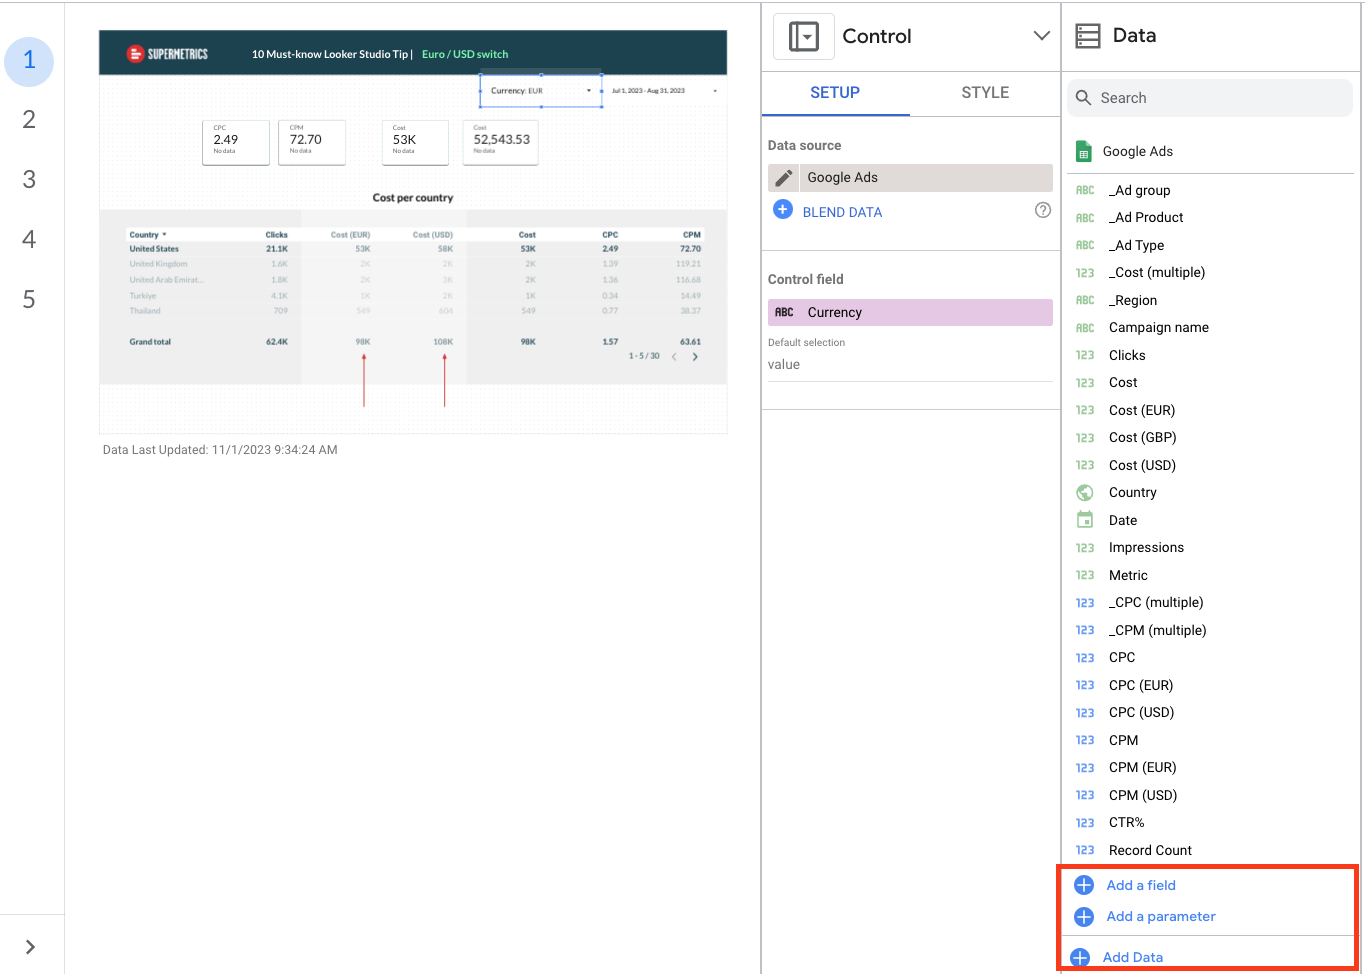Click the ABC icon beside Campaign name
This screenshot has height=974, width=1365.
[x=1086, y=327]
